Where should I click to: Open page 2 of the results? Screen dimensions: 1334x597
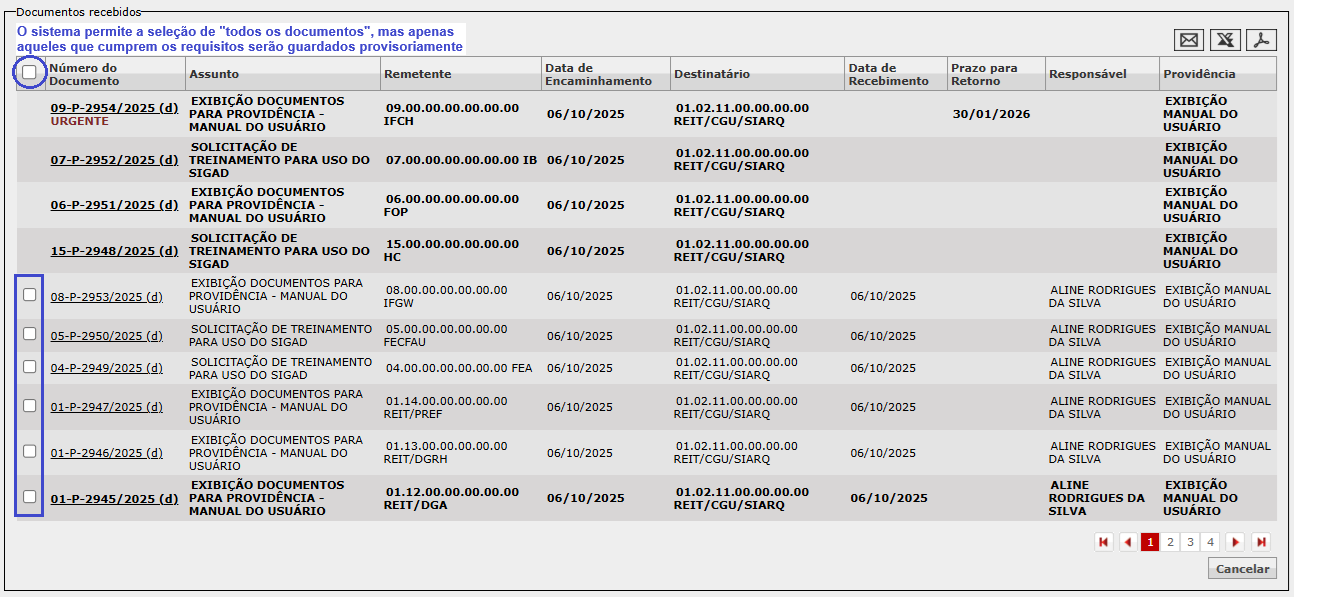click(1170, 542)
